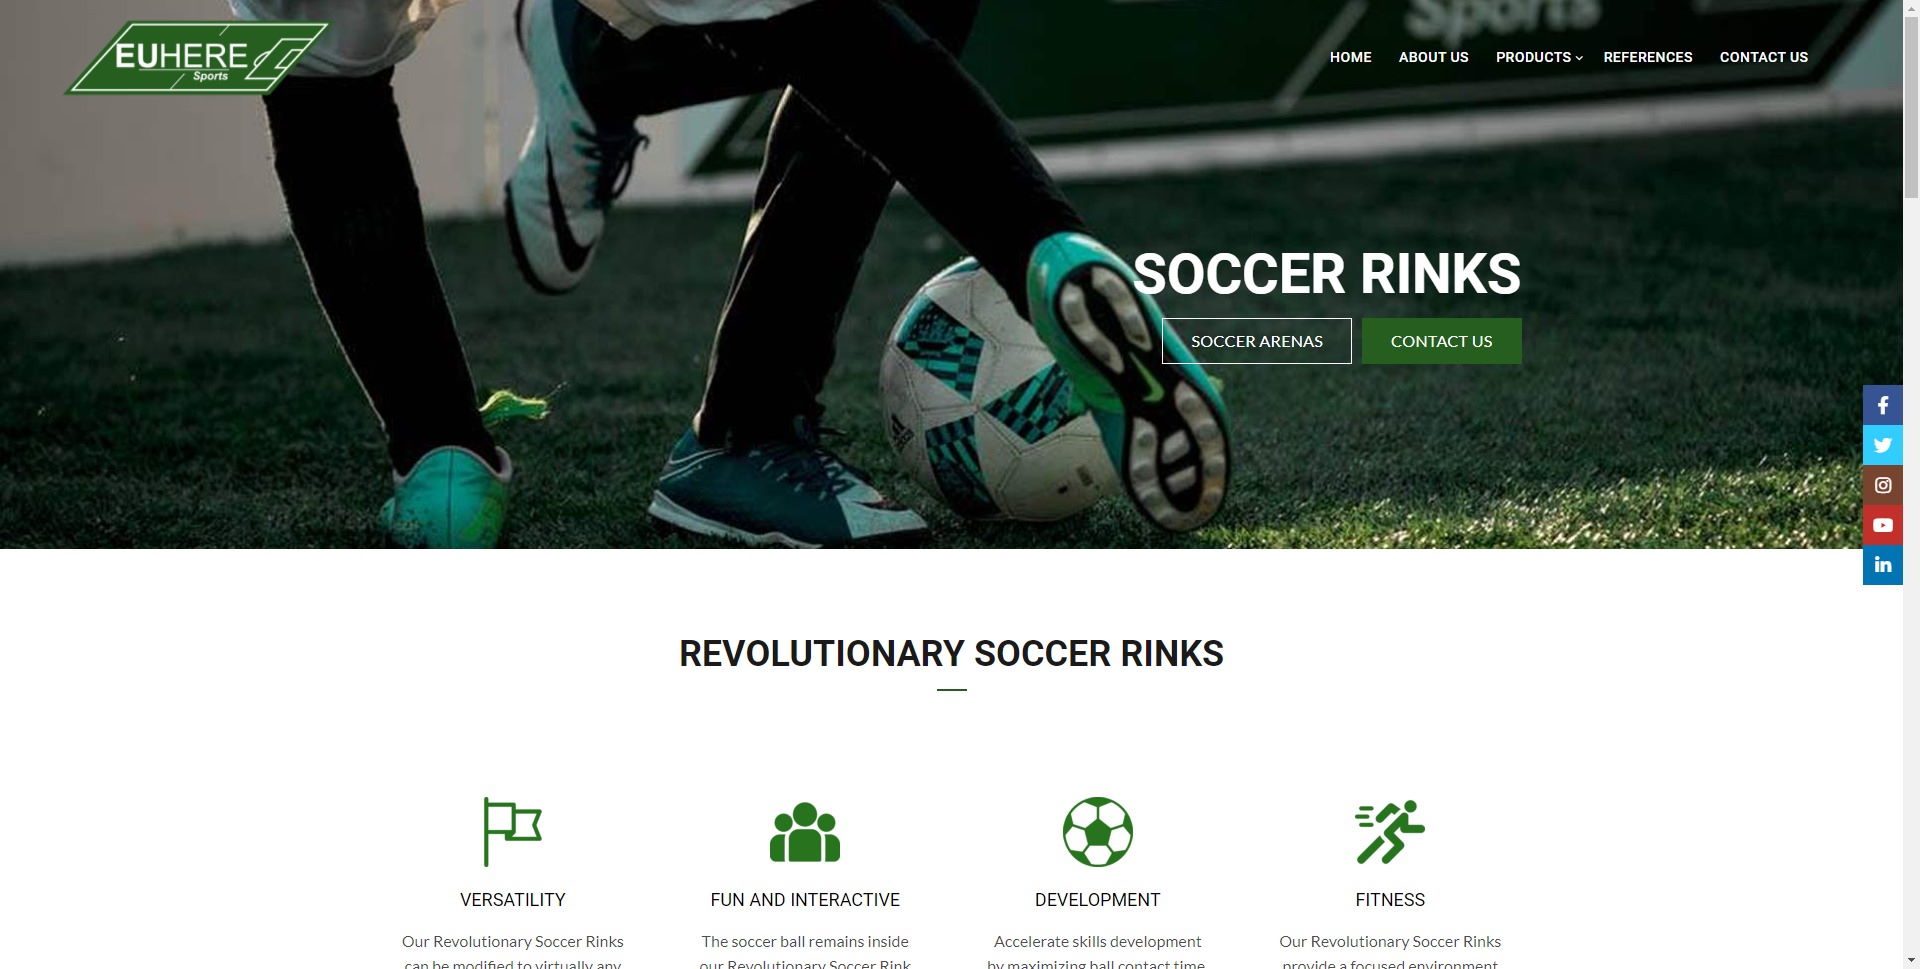Click the Development soccer ball icon
Viewport: 1920px width, 969px height.
1097,832
